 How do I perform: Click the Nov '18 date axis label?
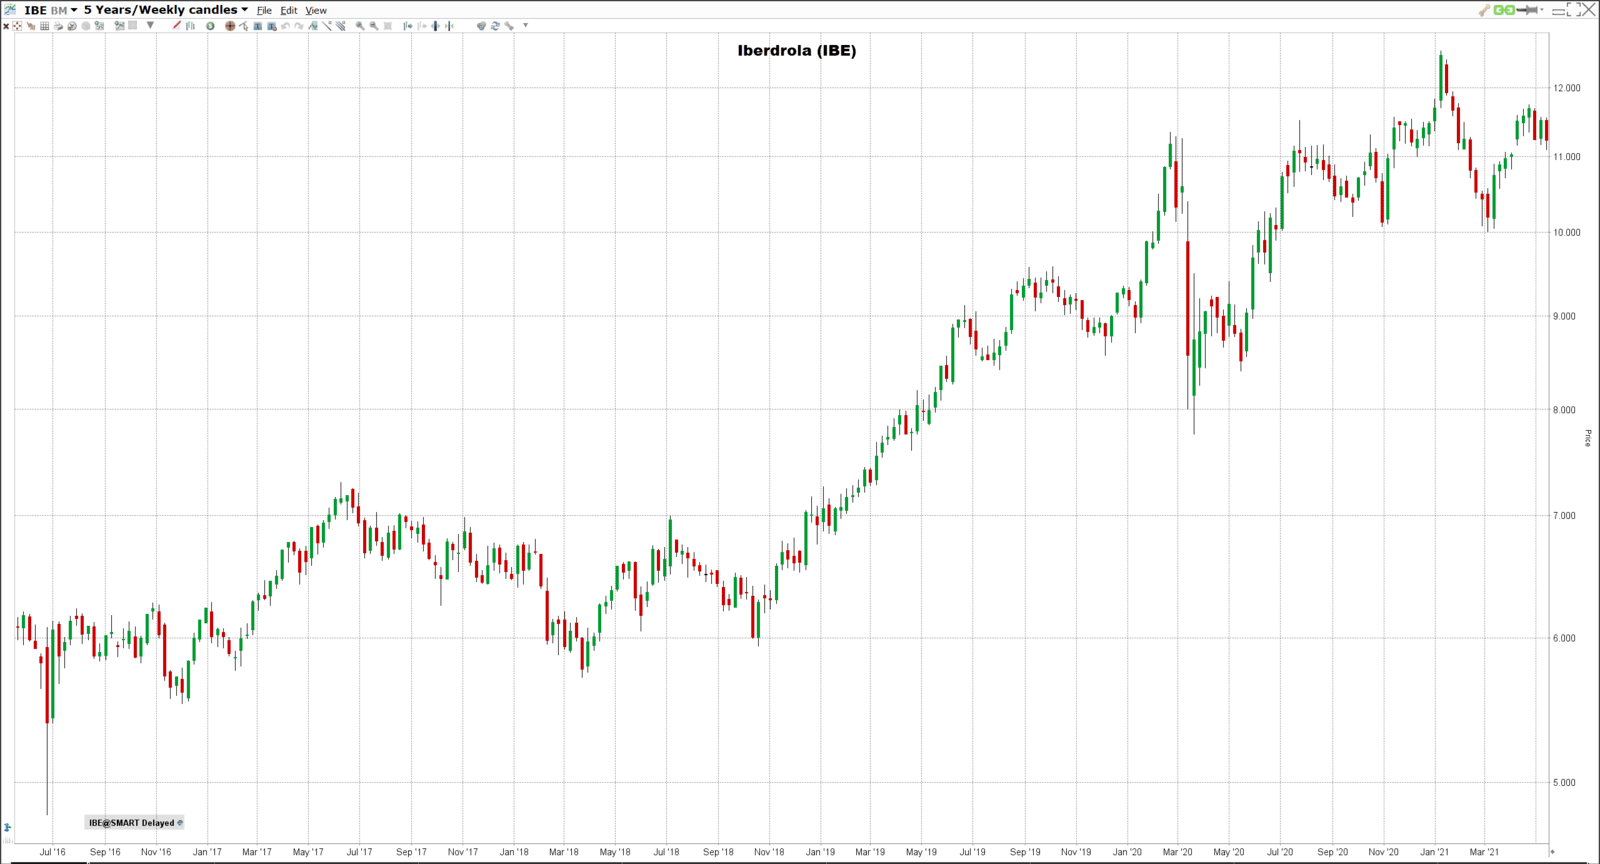point(769,852)
